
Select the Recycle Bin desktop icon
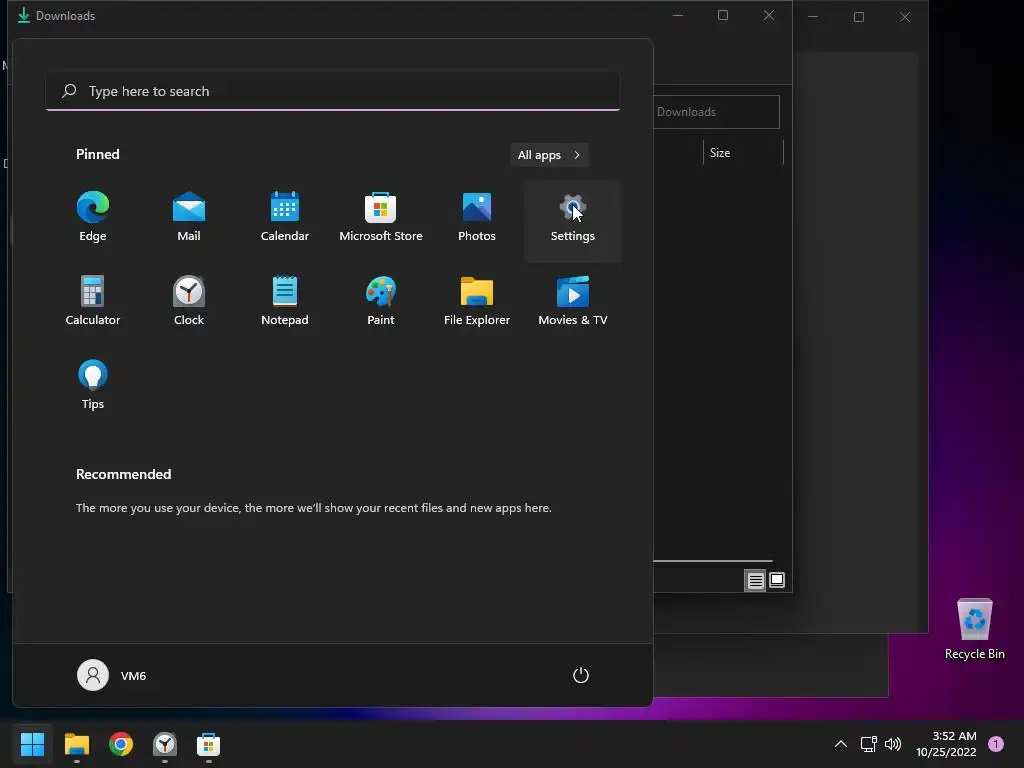974,630
